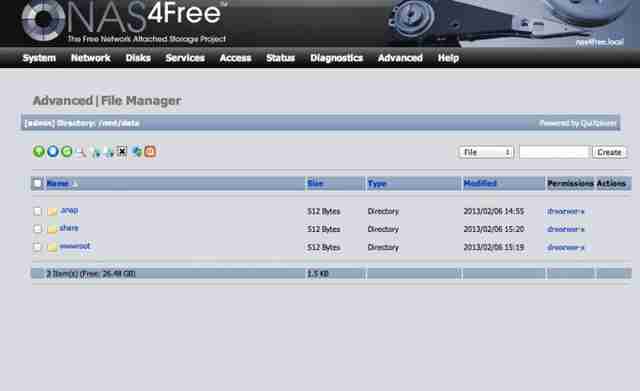Click the new item name input field

pyautogui.click(x=554, y=152)
